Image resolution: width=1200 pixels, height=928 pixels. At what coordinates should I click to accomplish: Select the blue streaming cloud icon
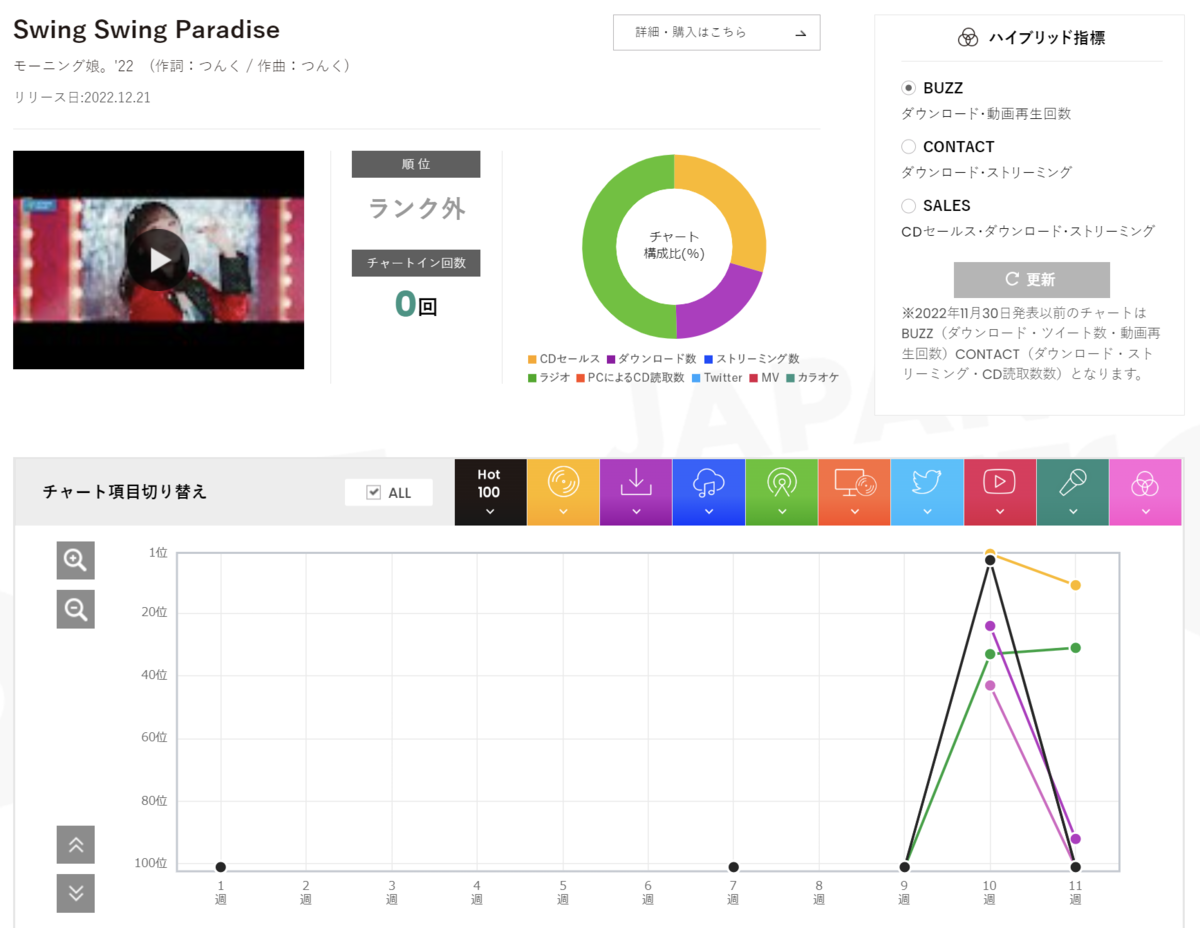tap(709, 482)
